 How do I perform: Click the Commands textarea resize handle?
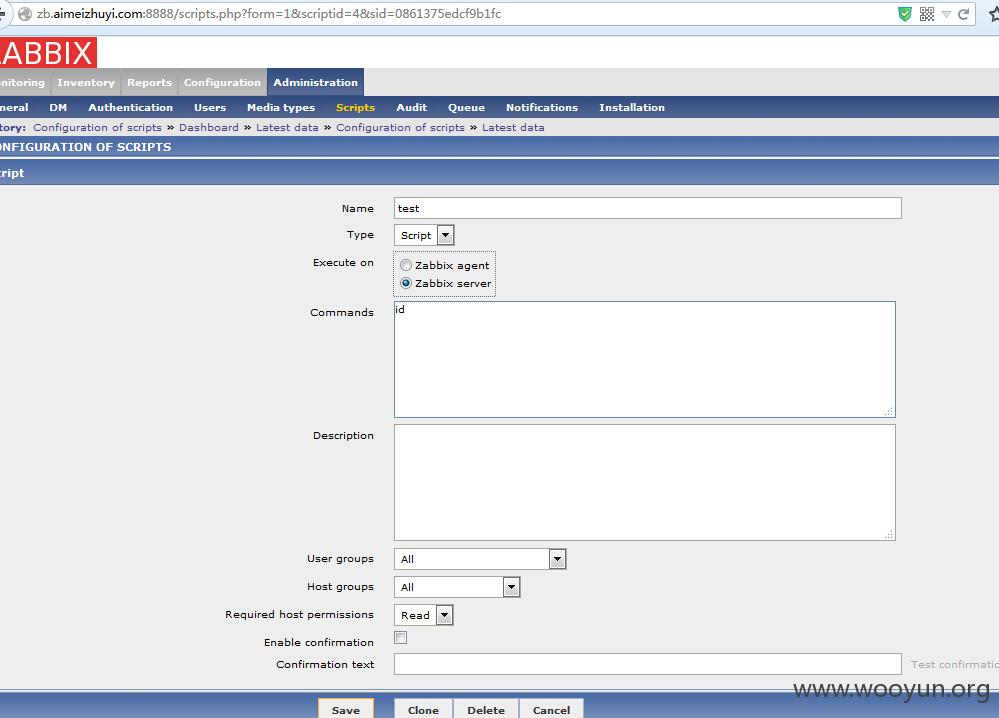point(889,412)
